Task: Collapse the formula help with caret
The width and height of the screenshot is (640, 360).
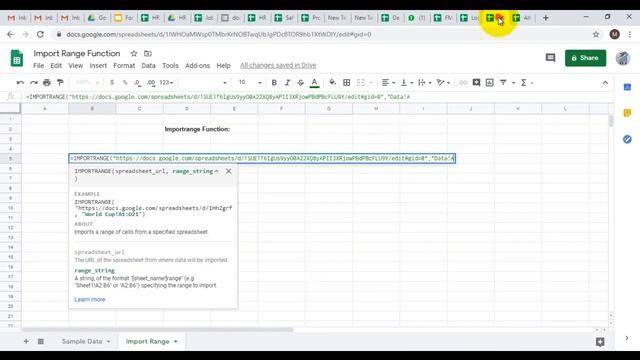Action: coord(216,171)
